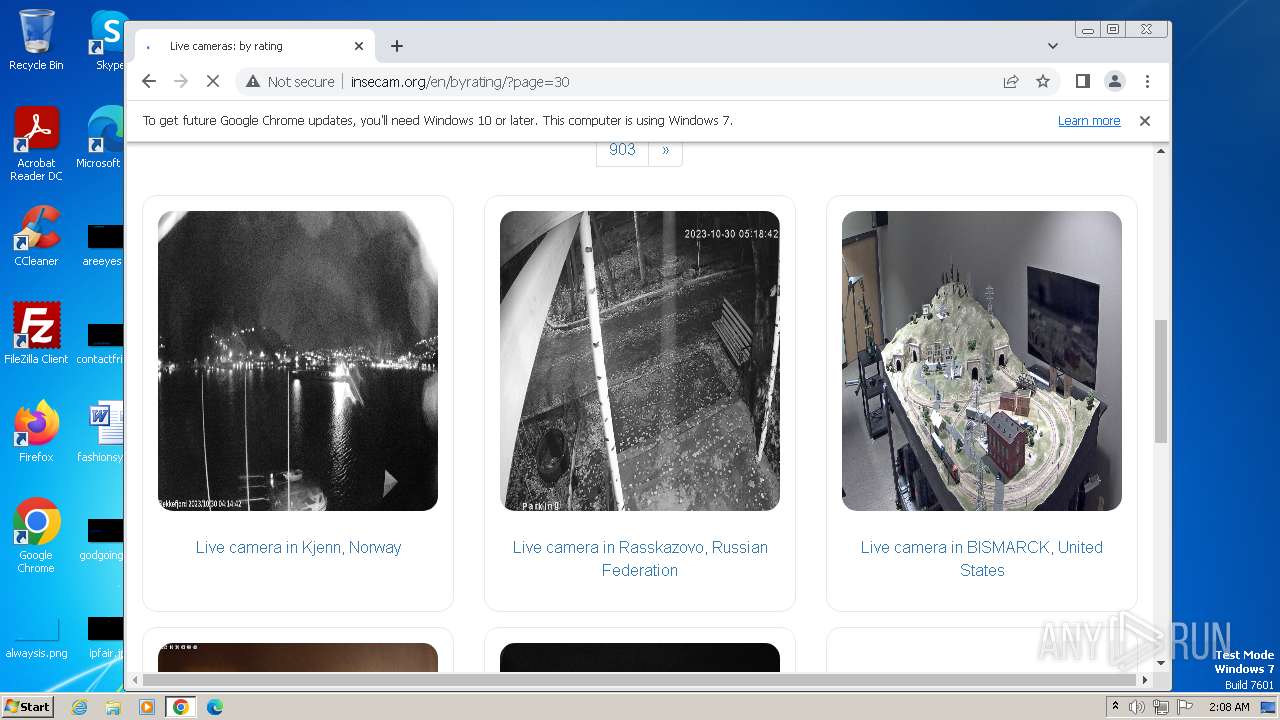Image resolution: width=1280 pixels, height=720 pixels.
Task: Open Internet Explorer from the taskbar
Action: click(80, 707)
